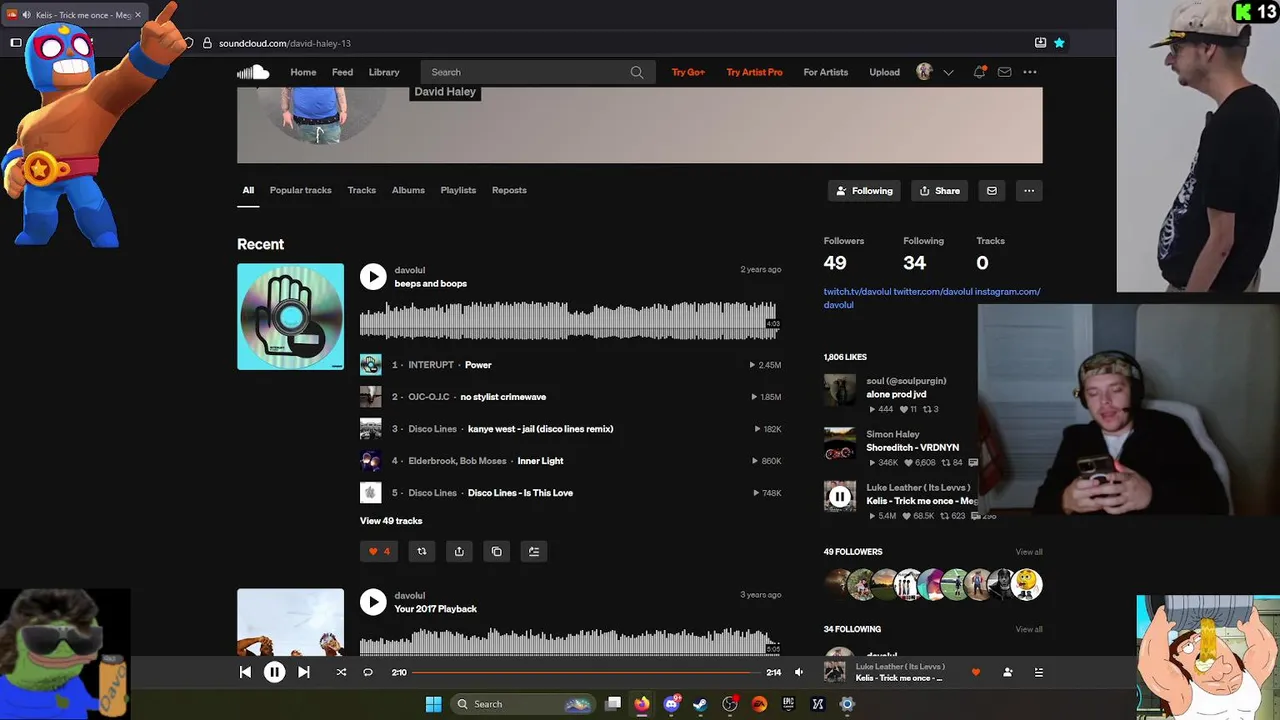
Task: Click the SoundCloud logo icon
Action: pyautogui.click(x=253, y=72)
